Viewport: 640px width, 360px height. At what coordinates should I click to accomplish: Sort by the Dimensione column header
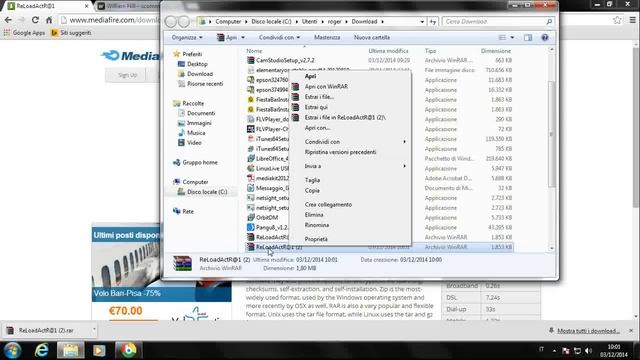click(x=496, y=51)
